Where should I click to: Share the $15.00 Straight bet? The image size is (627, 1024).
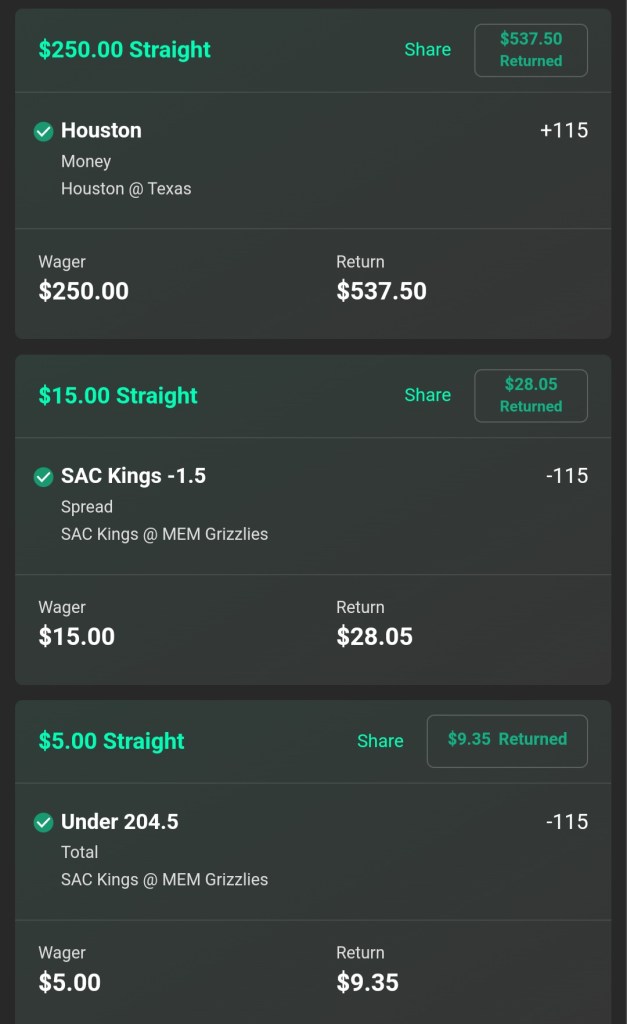[x=427, y=396]
